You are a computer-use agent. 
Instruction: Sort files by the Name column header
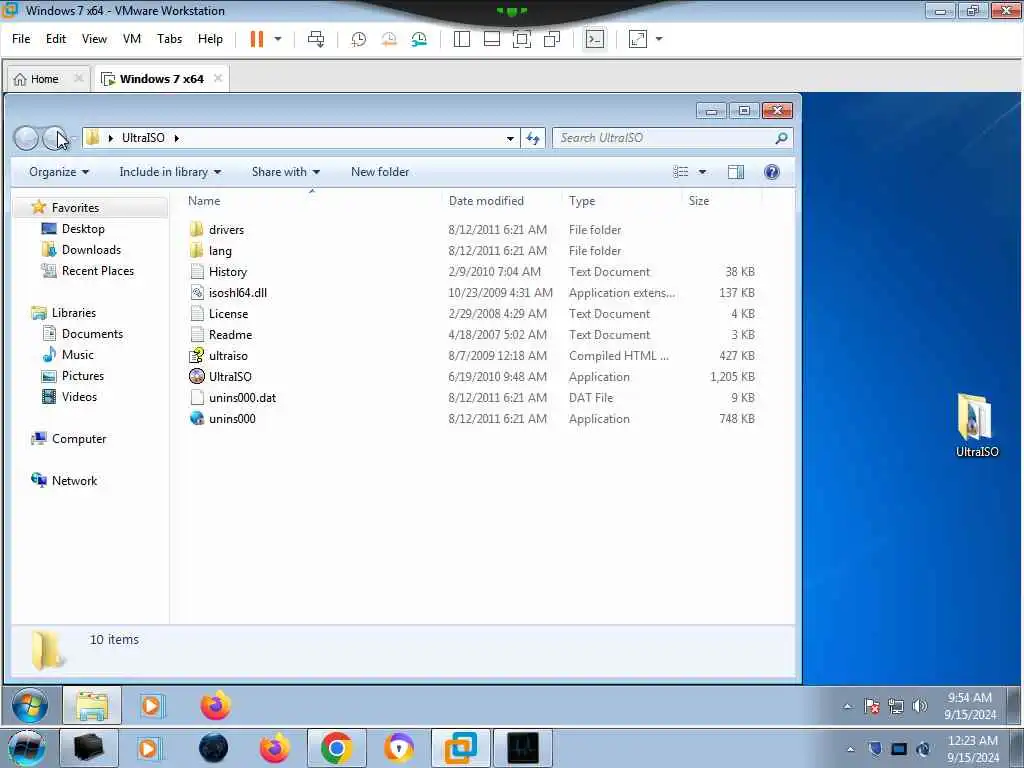(313, 200)
